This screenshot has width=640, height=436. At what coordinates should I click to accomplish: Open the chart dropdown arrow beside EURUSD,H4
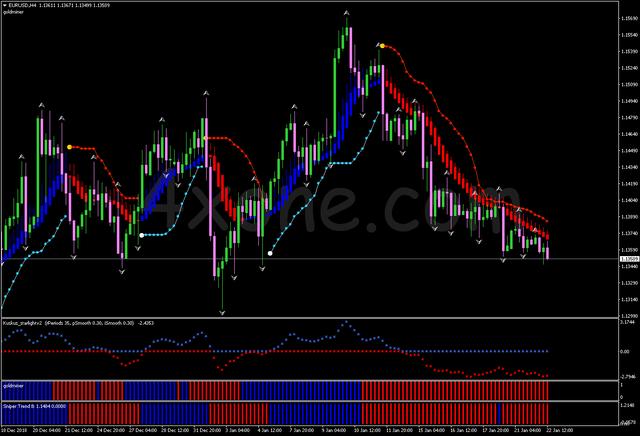pos(4,4)
